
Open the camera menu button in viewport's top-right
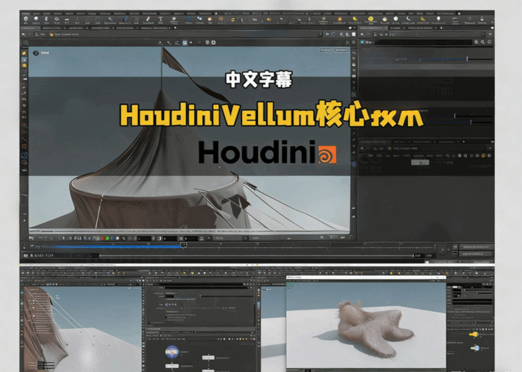pyautogui.click(x=326, y=50)
